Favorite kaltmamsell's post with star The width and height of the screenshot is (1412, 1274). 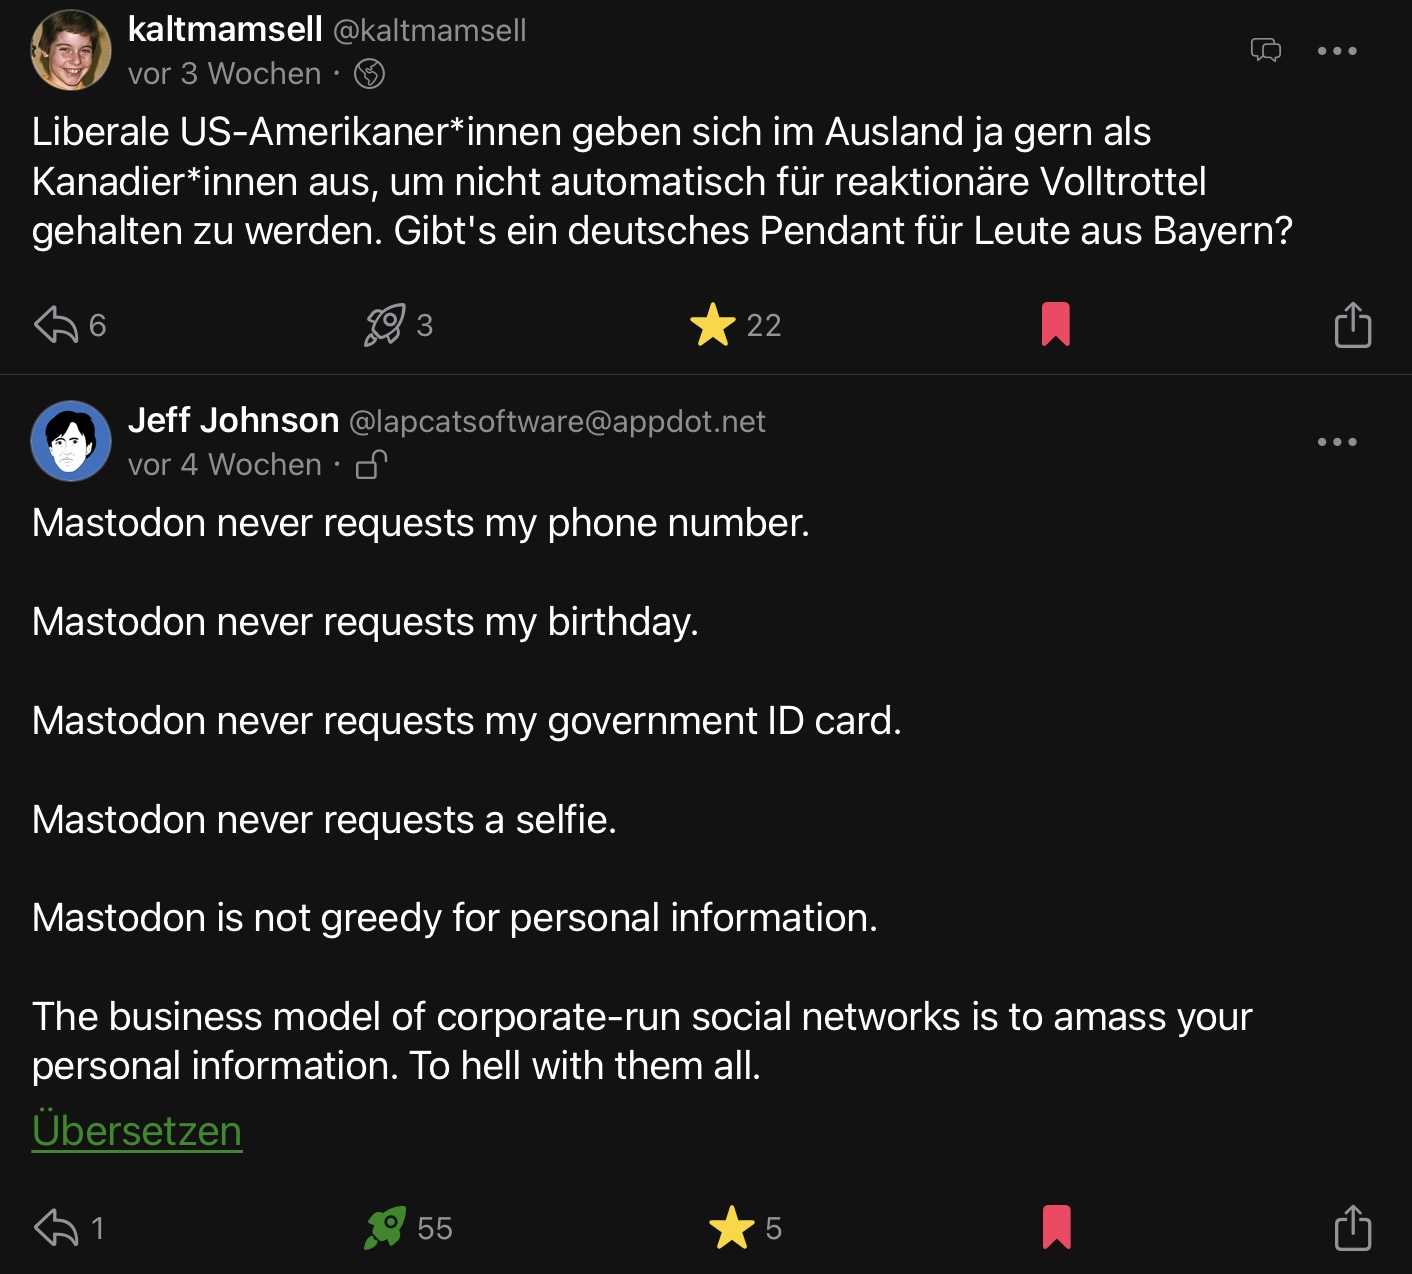[712, 325]
